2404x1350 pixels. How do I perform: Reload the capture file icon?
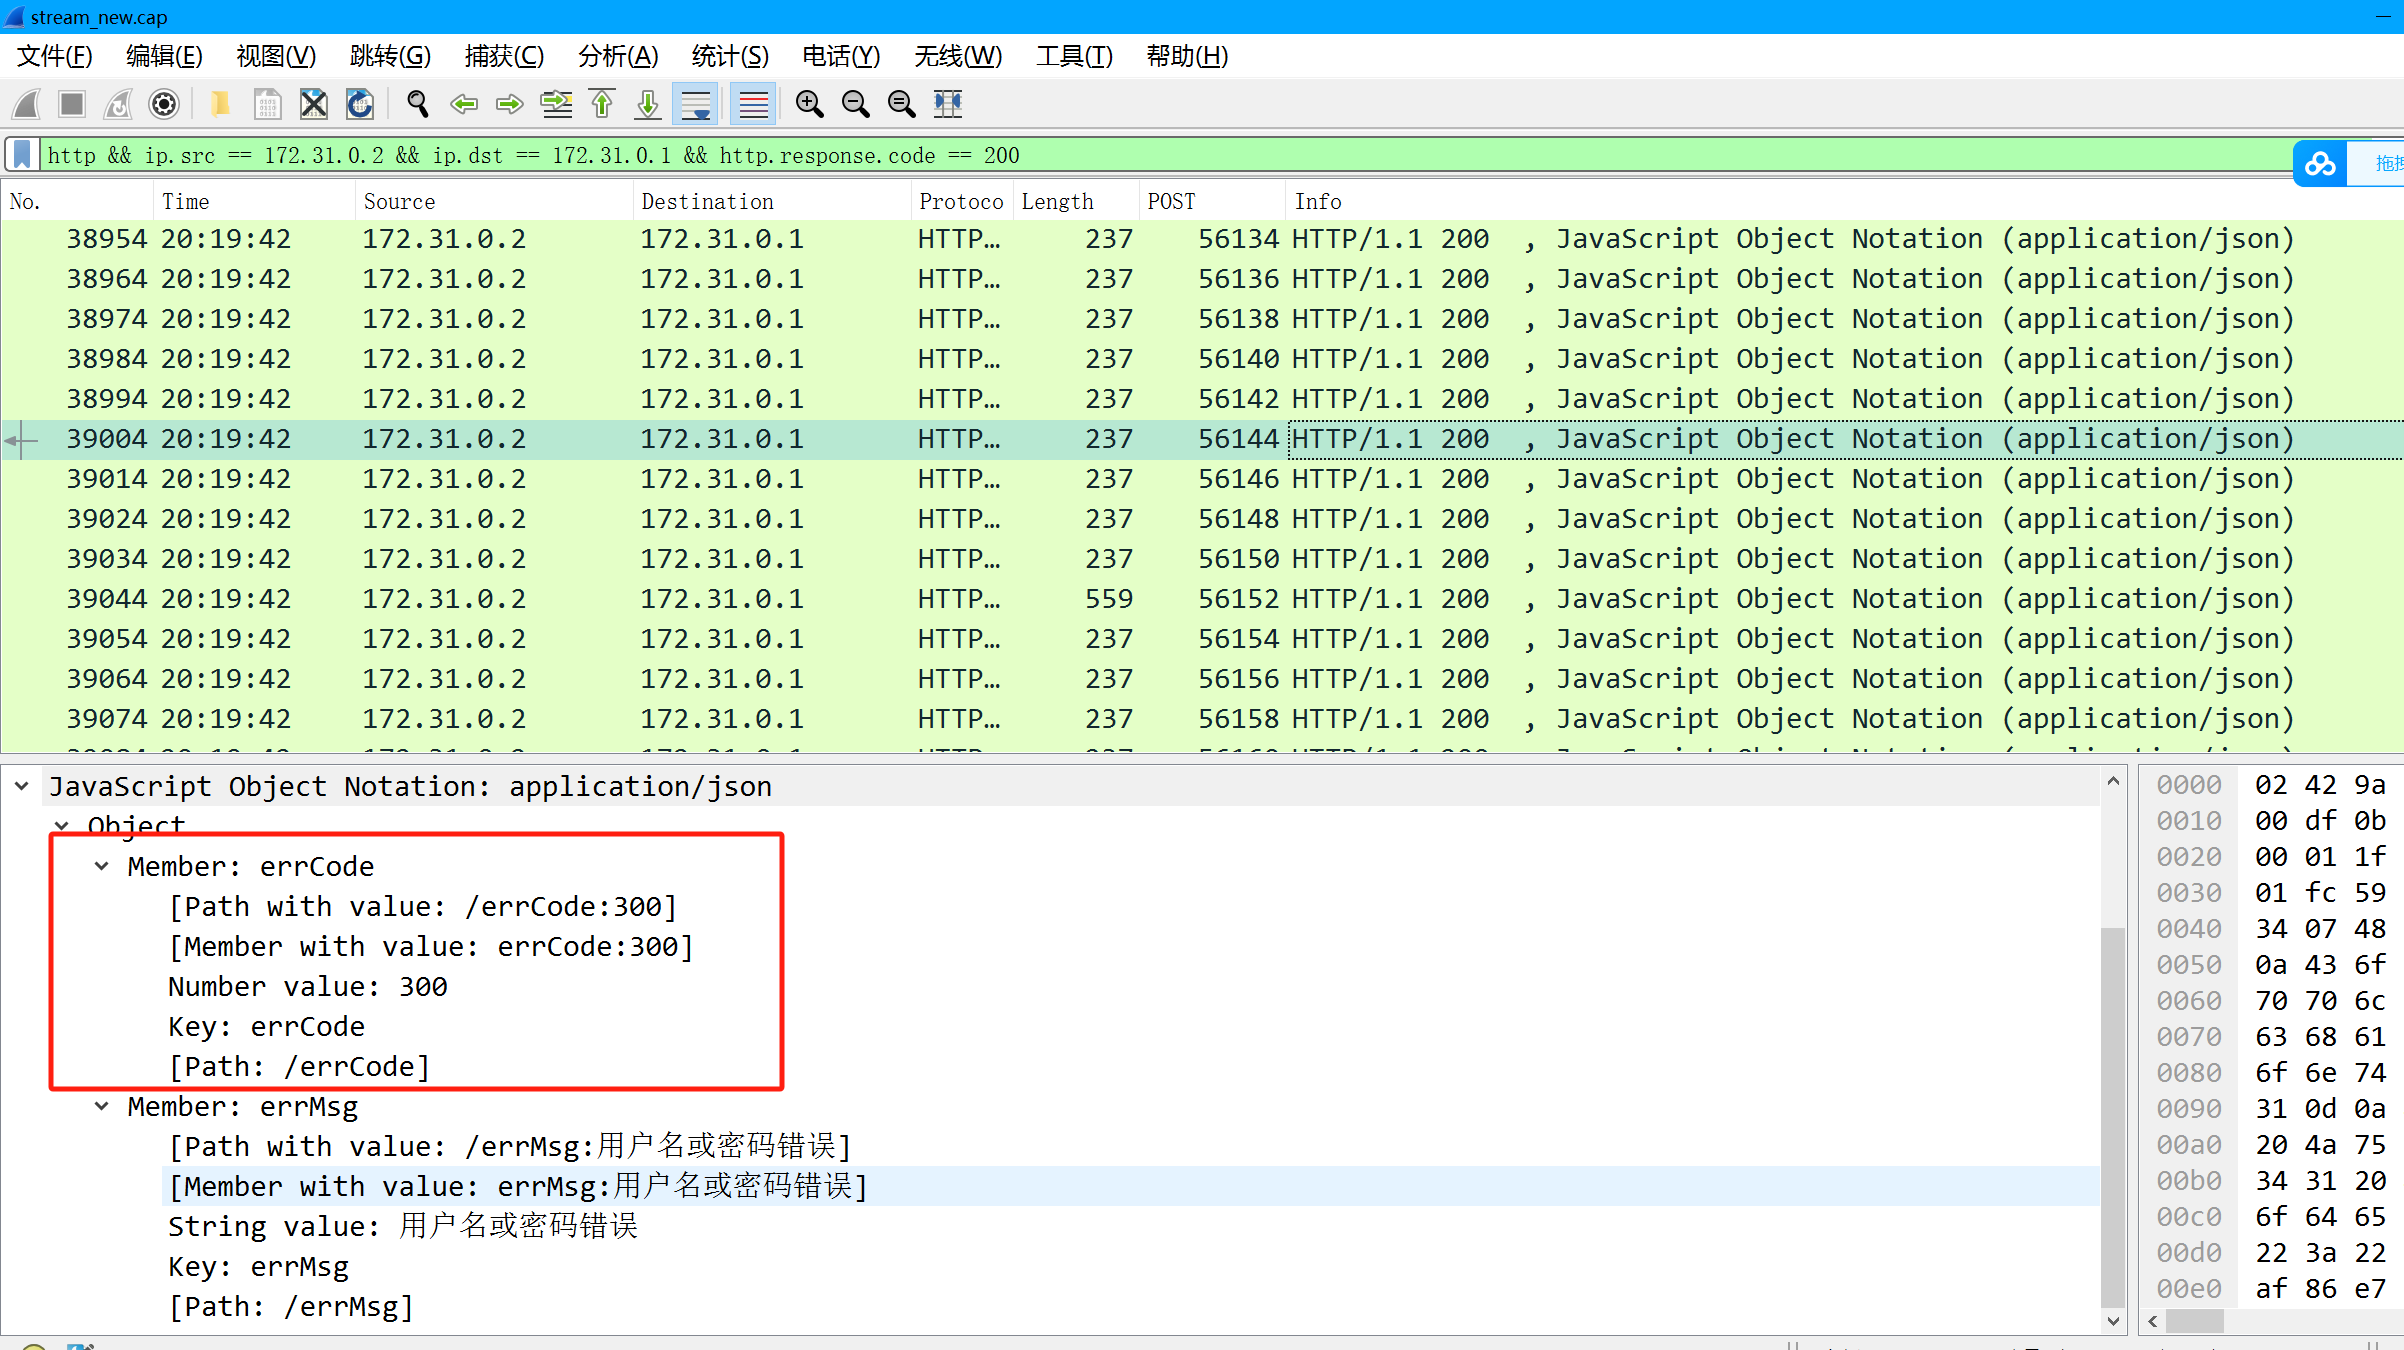coord(360,104)
